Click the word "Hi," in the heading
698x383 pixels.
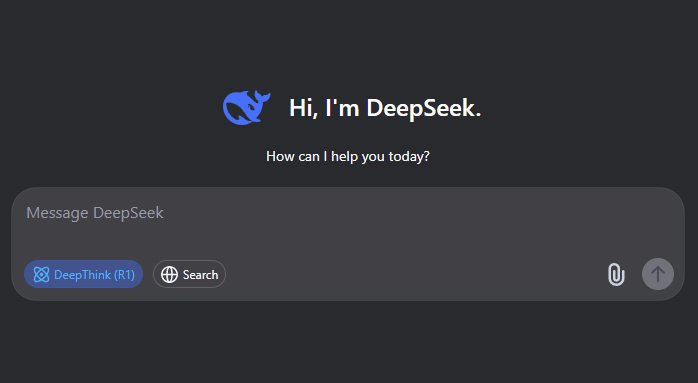tap(304, 108)
